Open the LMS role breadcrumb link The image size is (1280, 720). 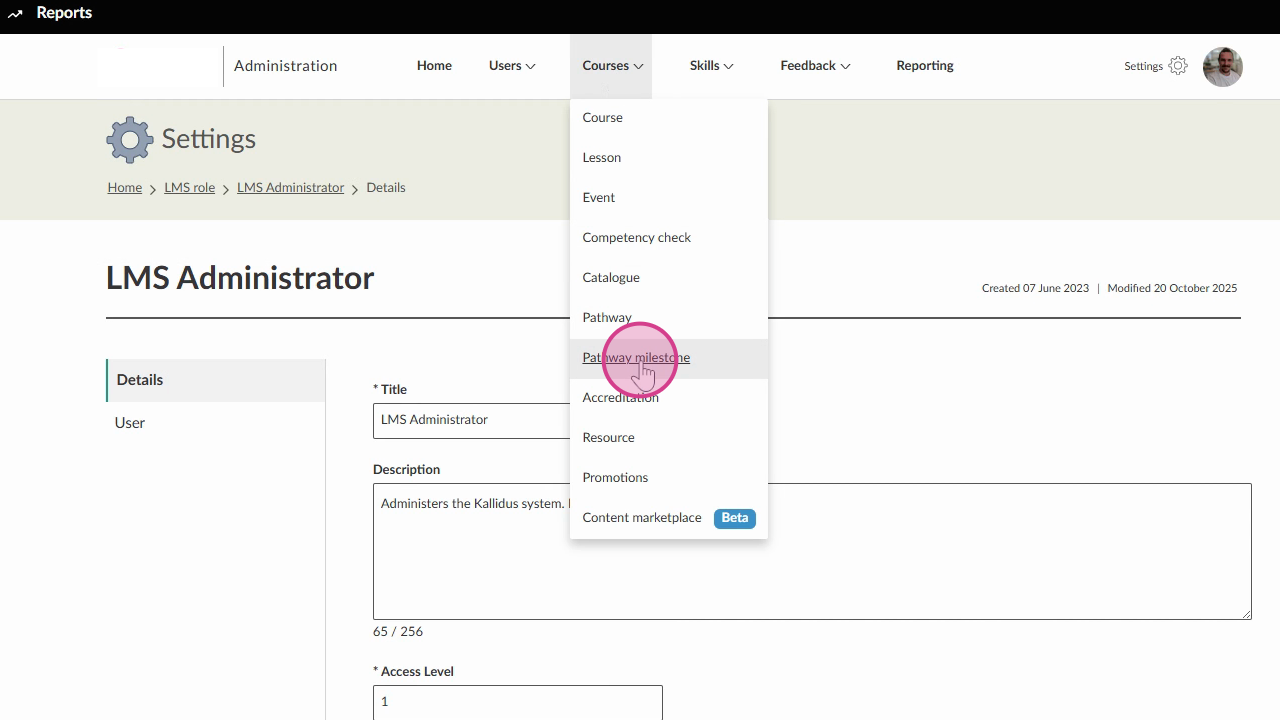click(190, 188)
